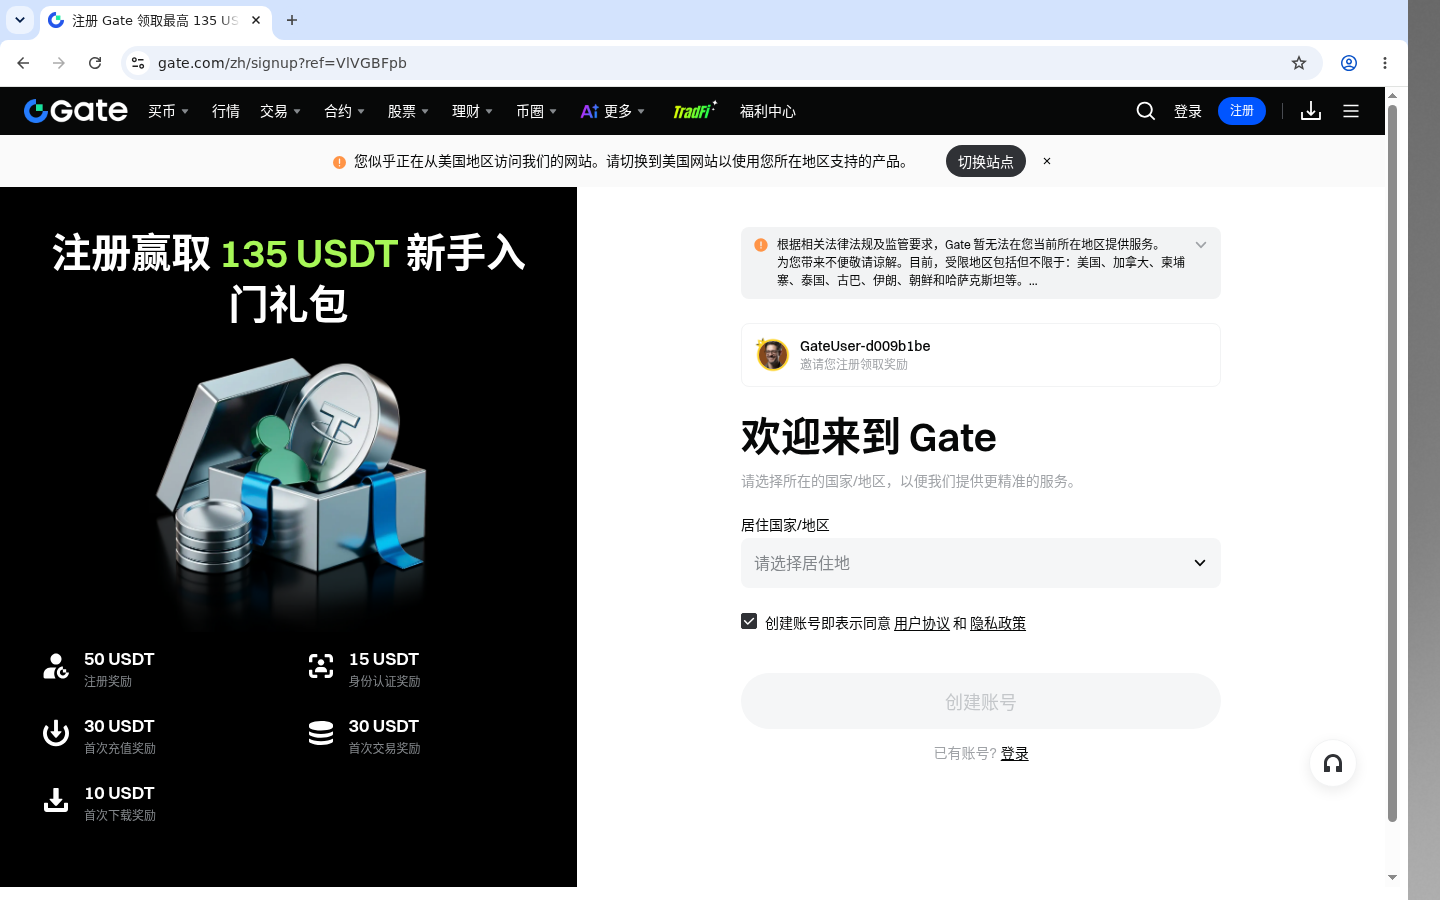Open the 居住国家/地区 dropdown

[981, 563]
